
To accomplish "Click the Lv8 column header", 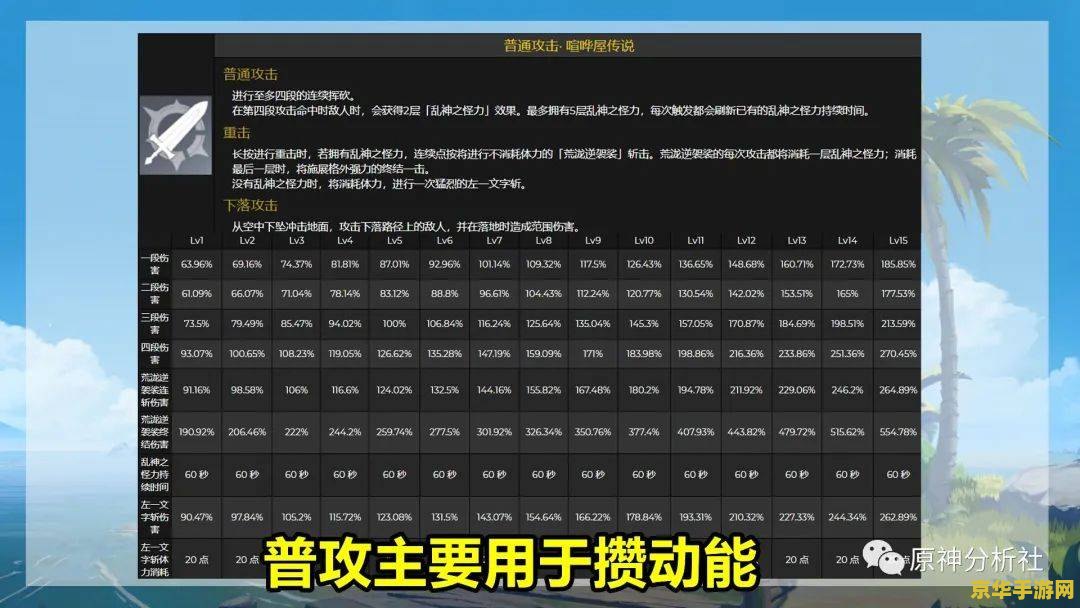I will pos(543,240).
